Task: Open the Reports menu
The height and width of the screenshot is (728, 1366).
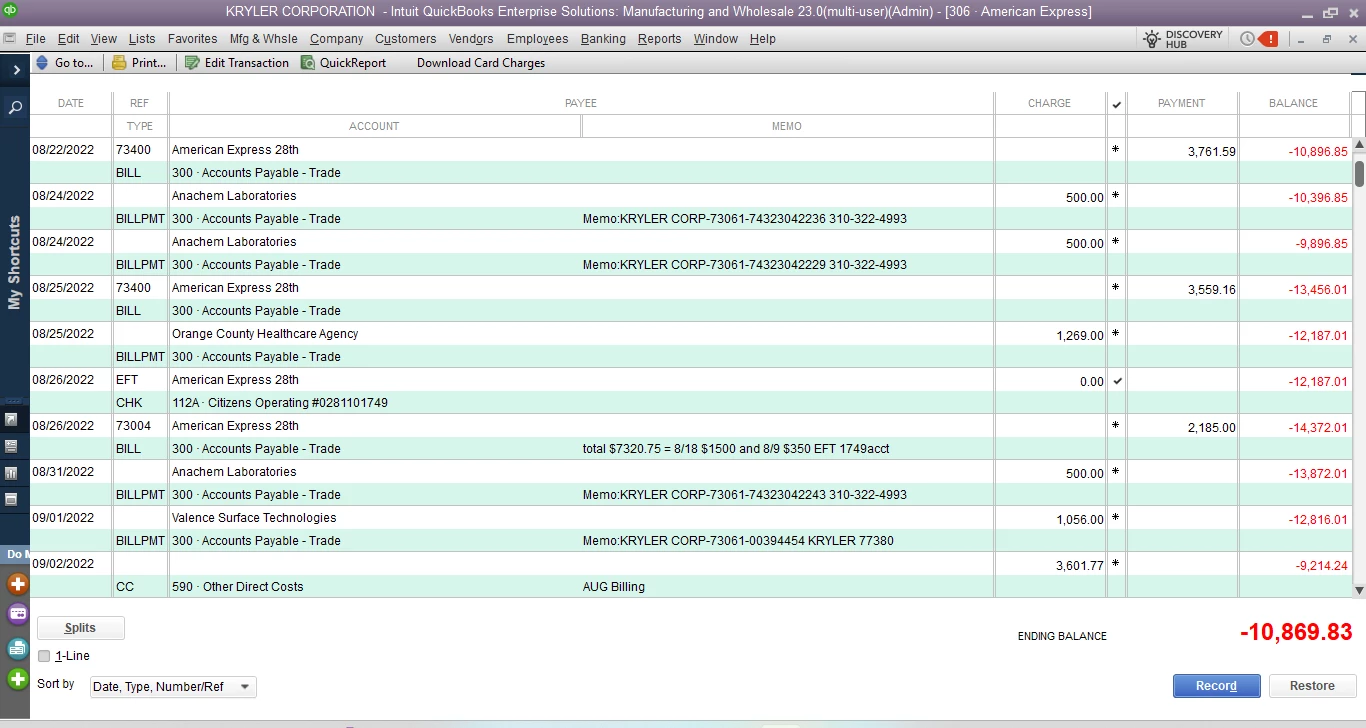Action: tap(659, 39)
